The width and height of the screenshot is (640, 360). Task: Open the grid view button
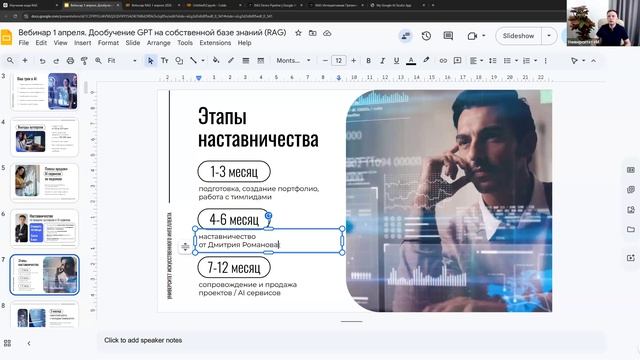tap(7, 343)
